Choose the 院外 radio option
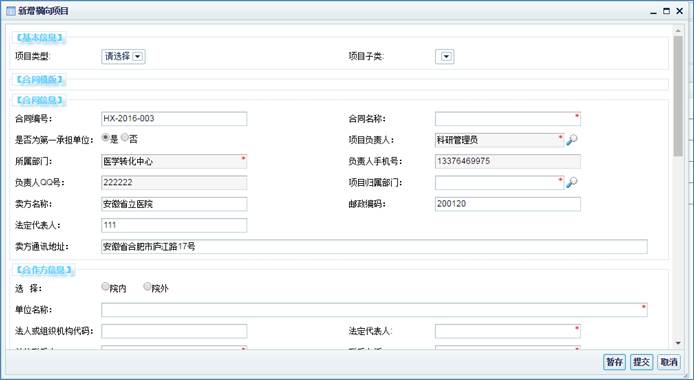This screenshot has width=694, height=380. (147, 287)
